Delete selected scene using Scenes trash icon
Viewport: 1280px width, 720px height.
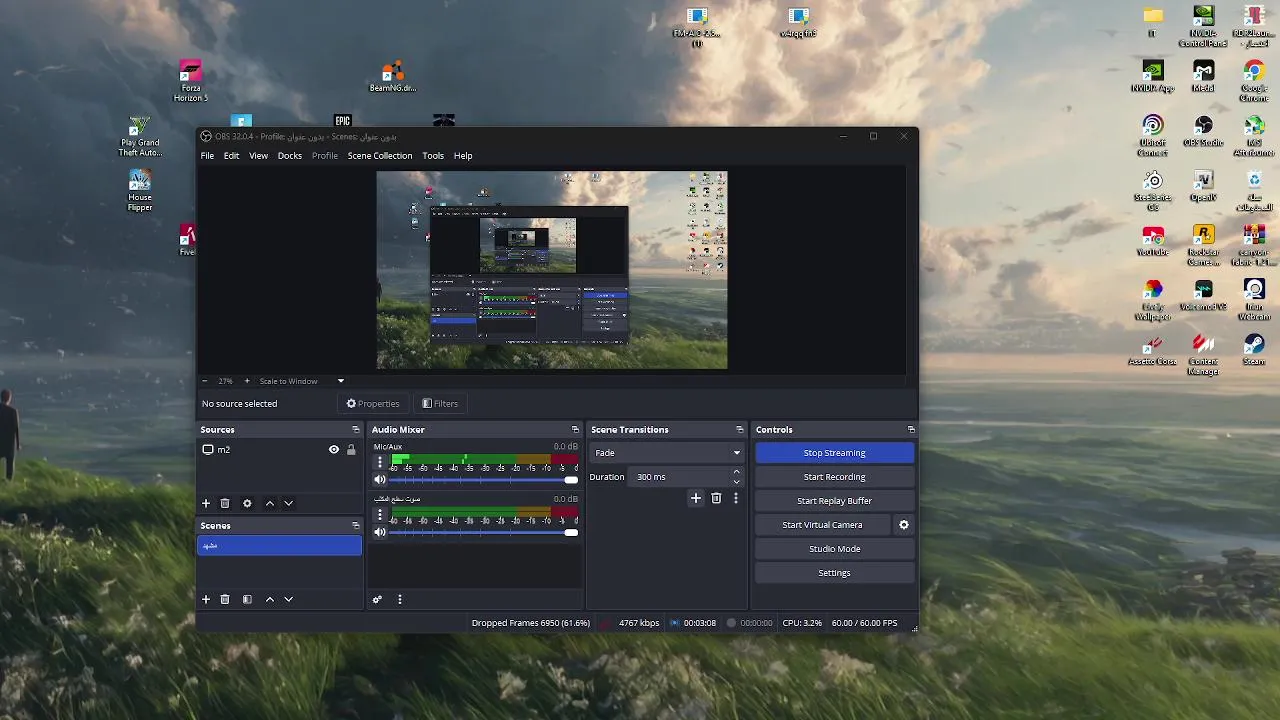click(225, 599)
